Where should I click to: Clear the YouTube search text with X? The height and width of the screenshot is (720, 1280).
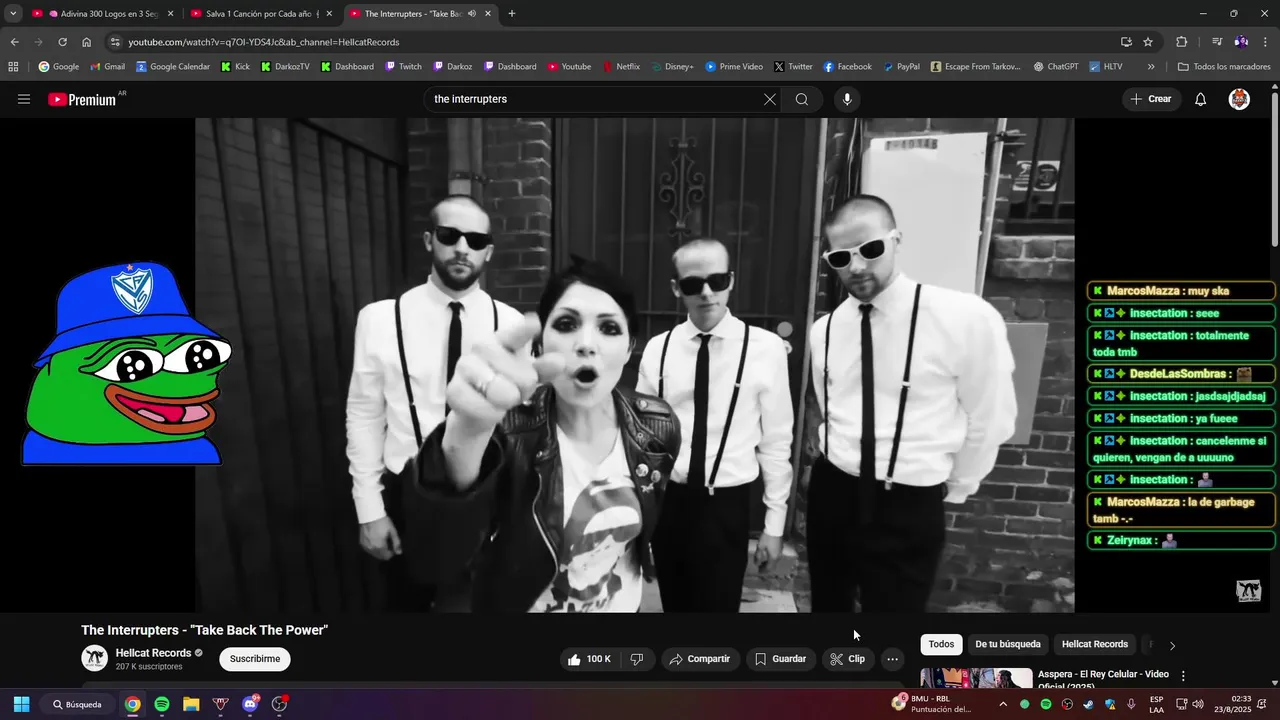(769, 99)
